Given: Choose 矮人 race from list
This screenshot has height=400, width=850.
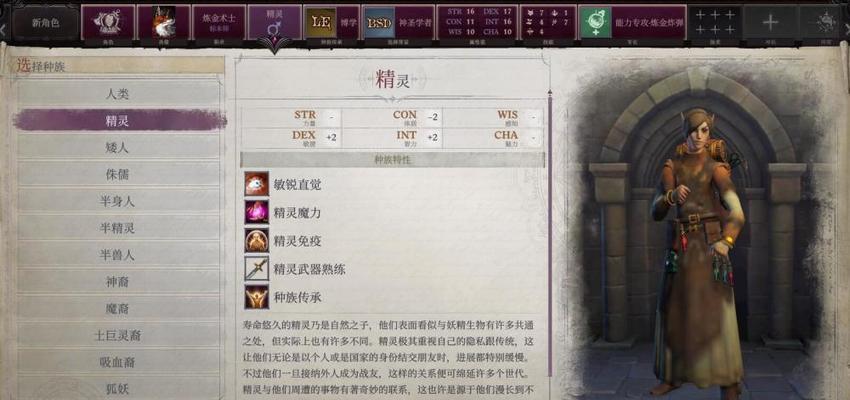Looking at the screenshot, I should (x=118, y=147).
